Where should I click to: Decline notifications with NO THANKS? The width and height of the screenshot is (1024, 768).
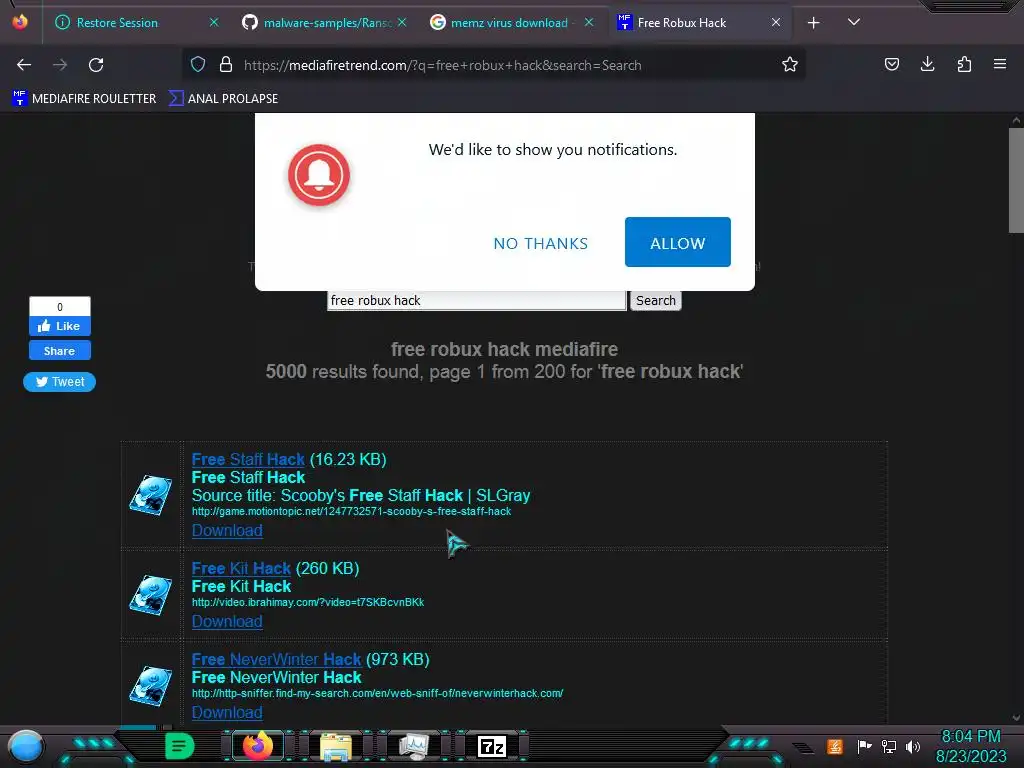coord(541,244)
